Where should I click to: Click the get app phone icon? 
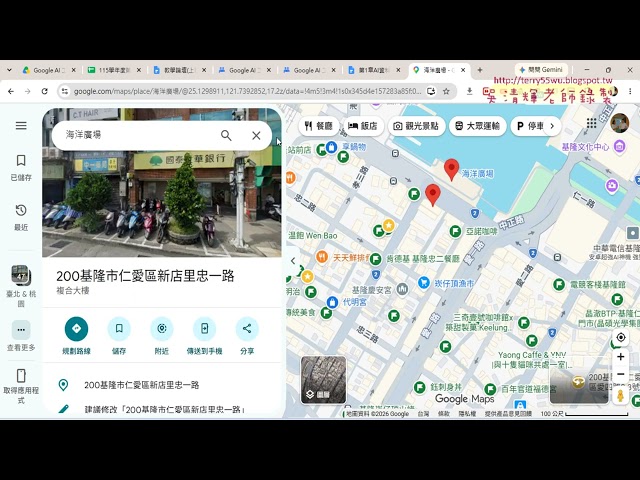[21, 376]
